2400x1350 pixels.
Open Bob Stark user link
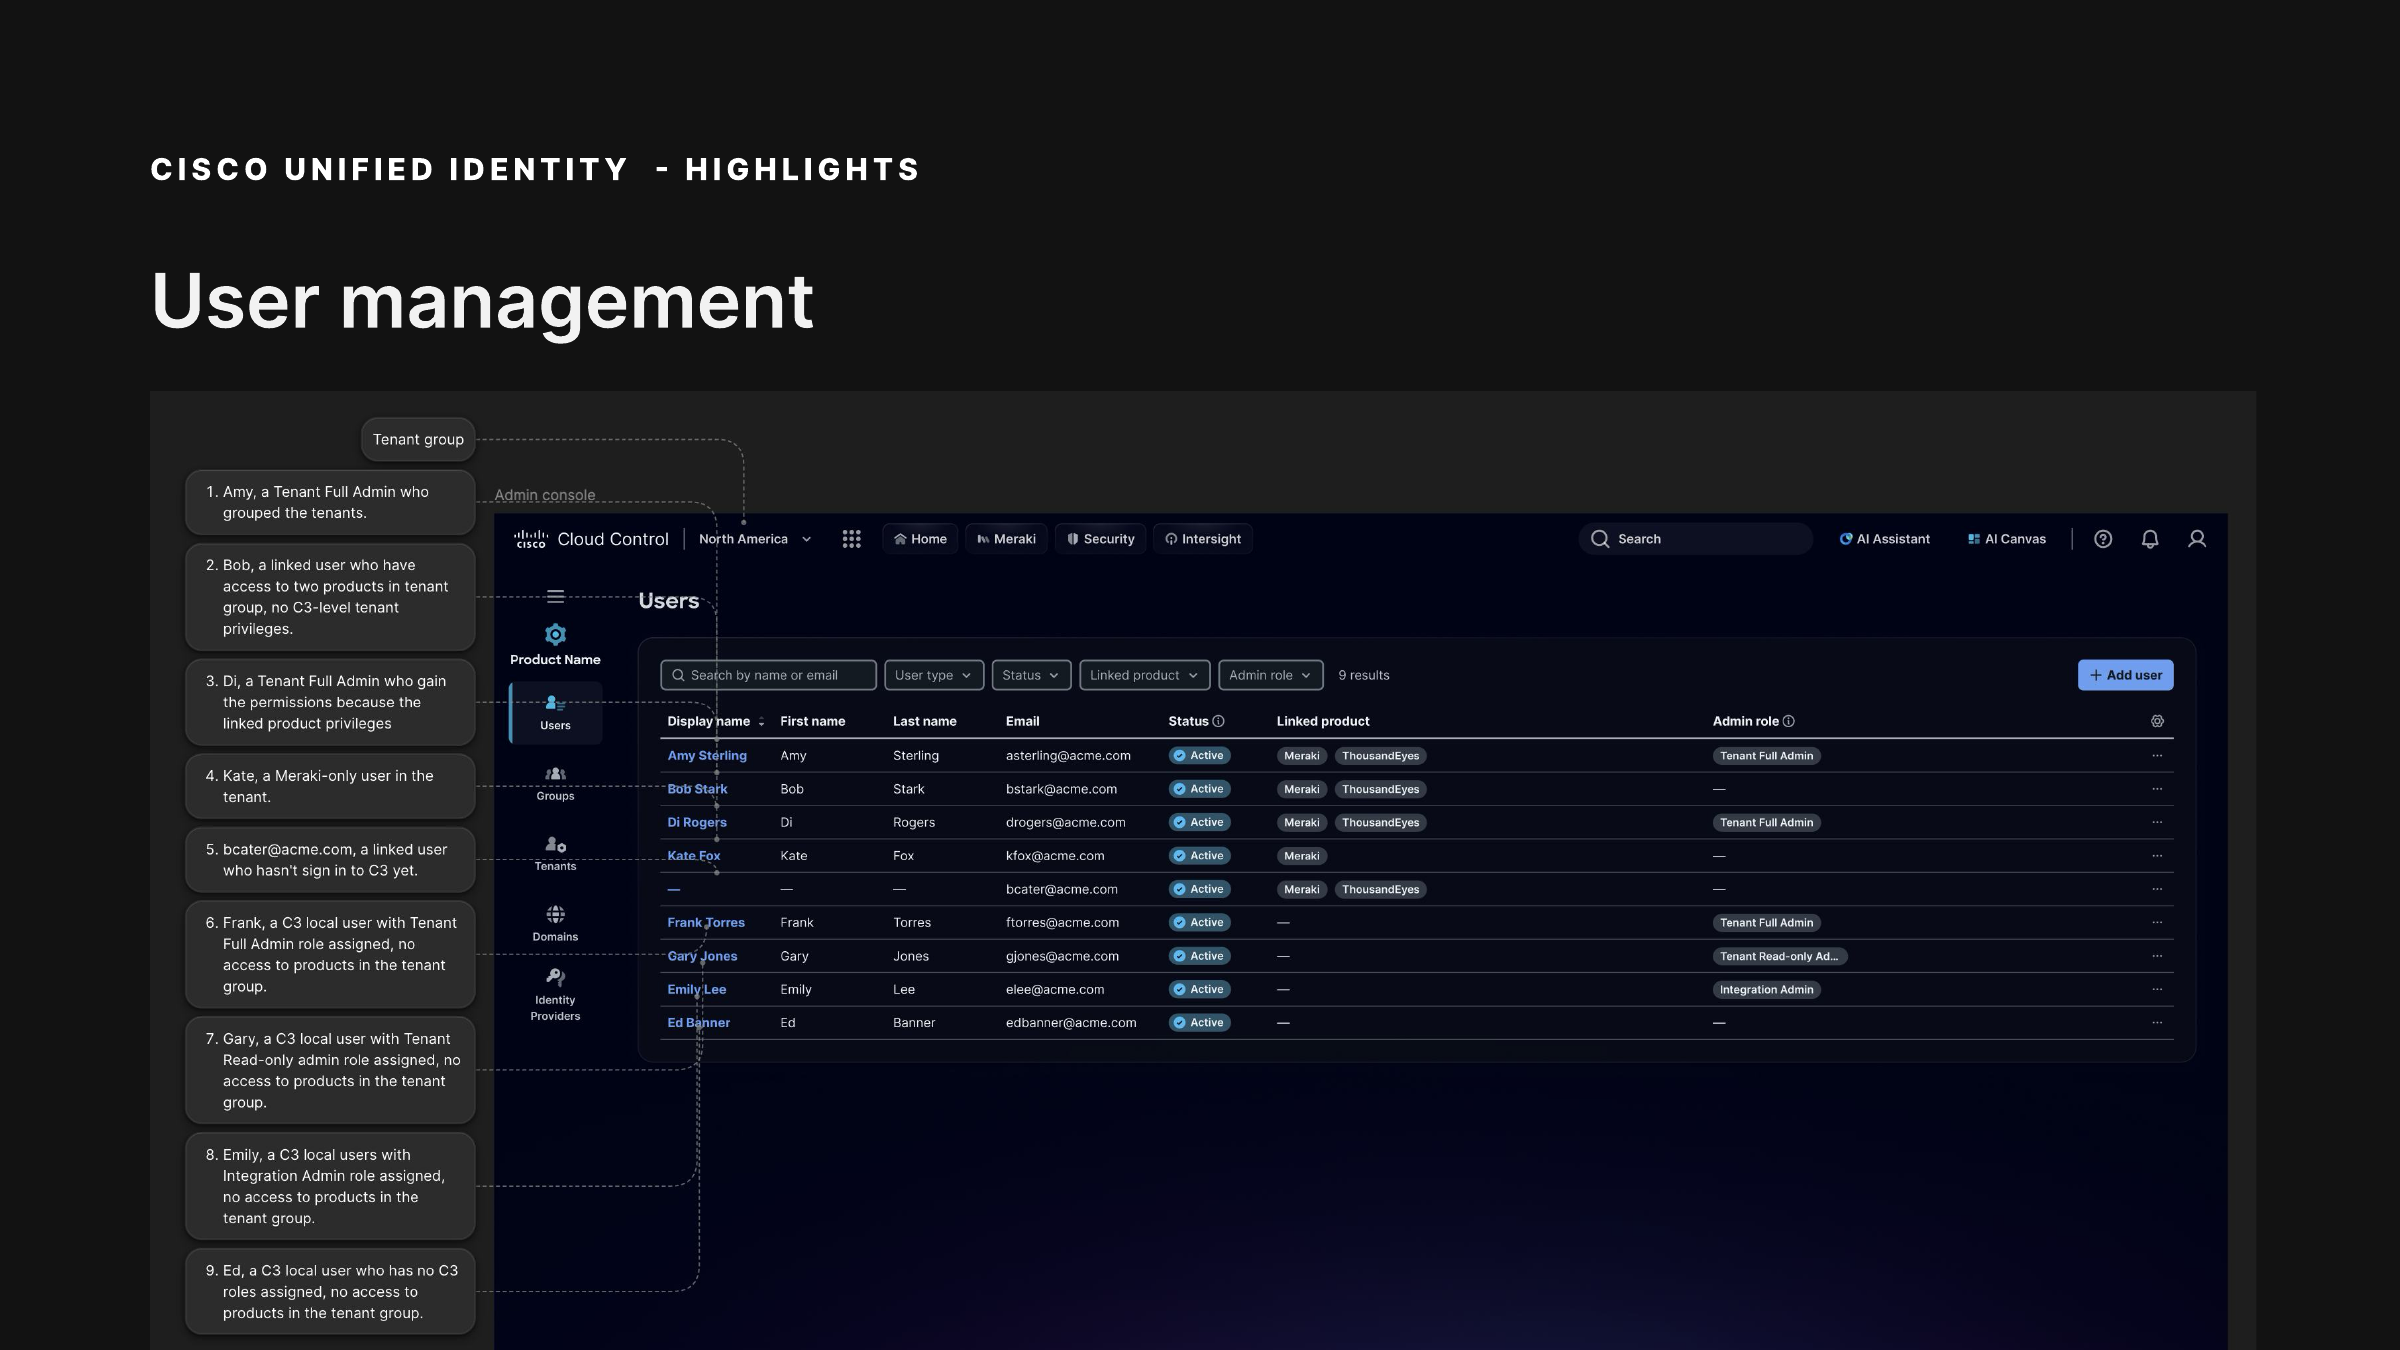pyautogui.click(x=697, y=789)
